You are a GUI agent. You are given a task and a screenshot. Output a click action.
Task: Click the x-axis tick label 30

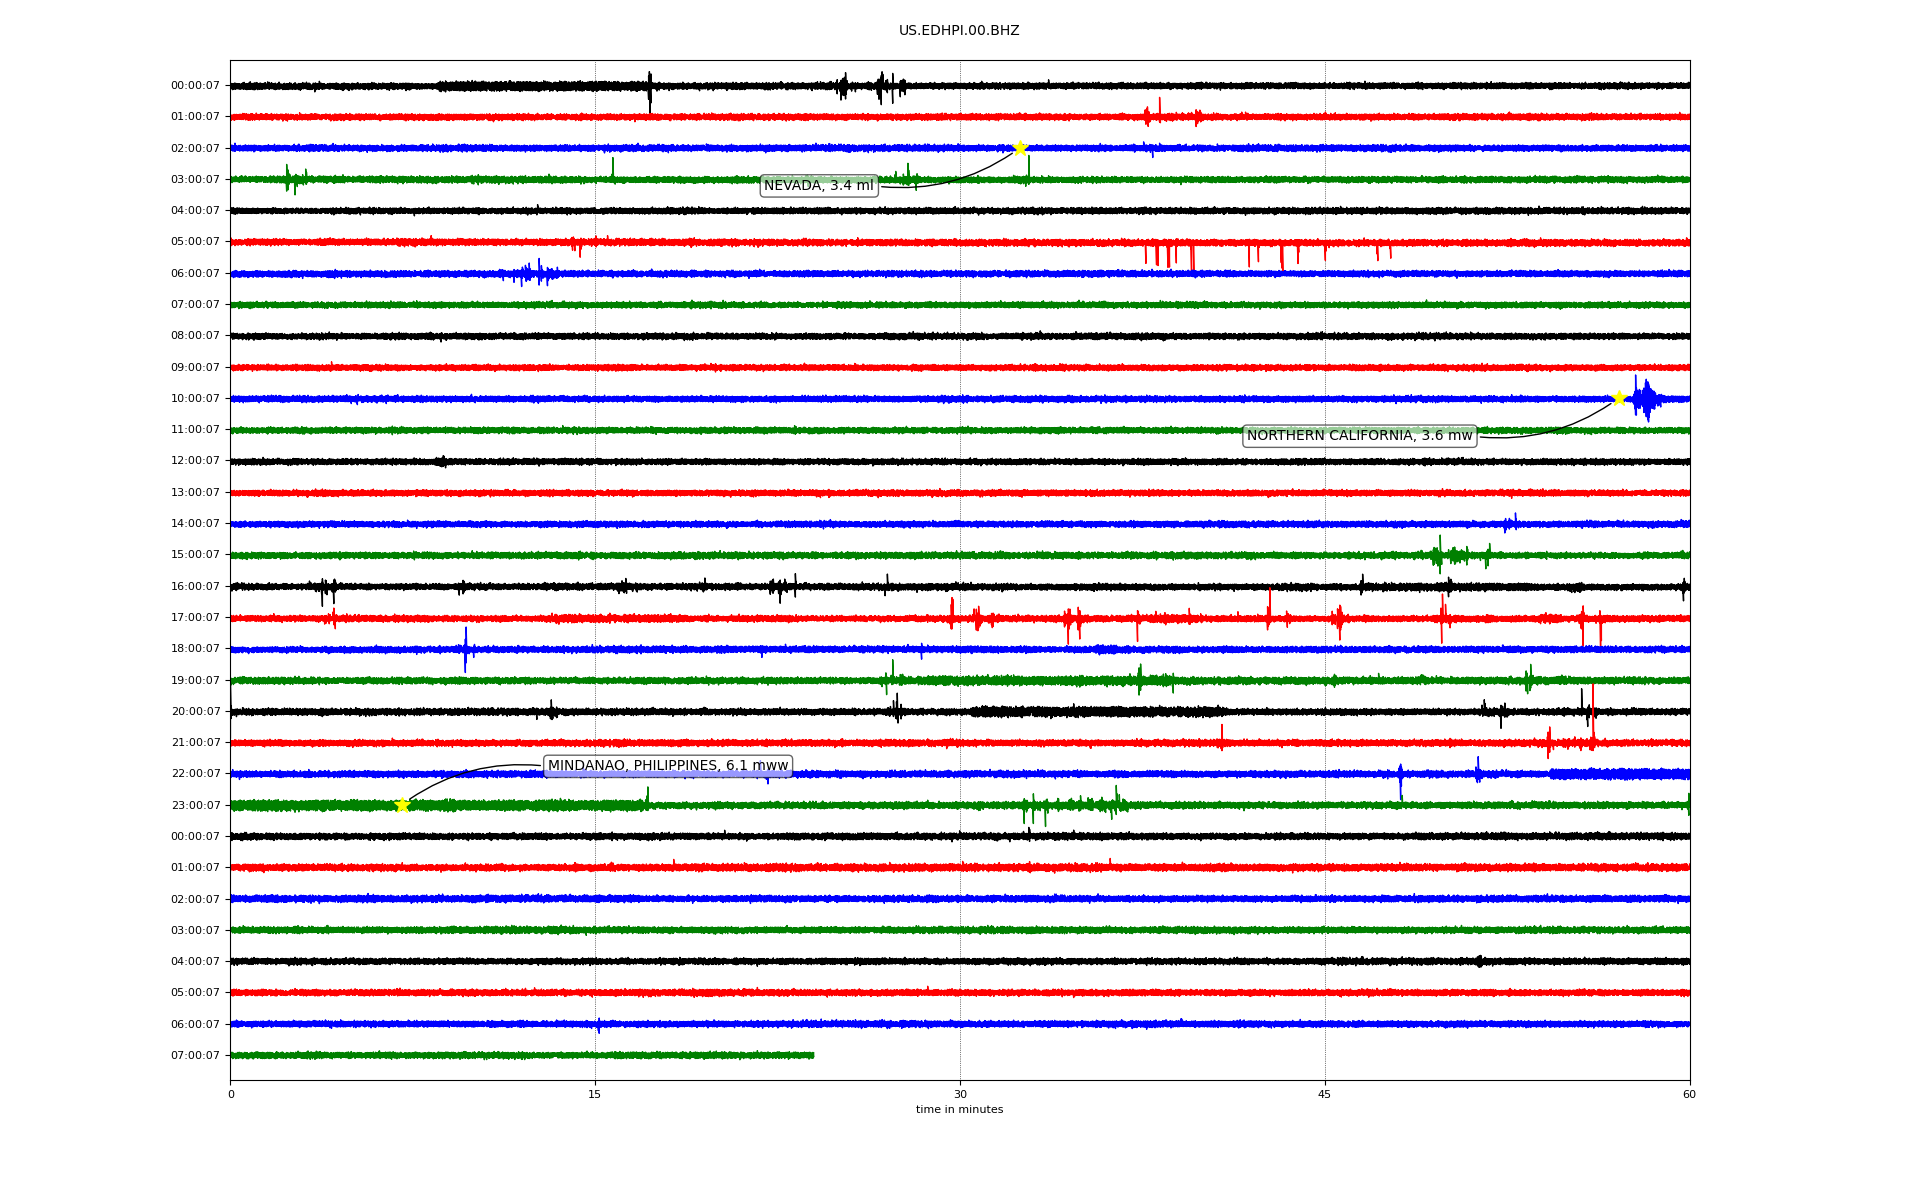[960, 1094]
